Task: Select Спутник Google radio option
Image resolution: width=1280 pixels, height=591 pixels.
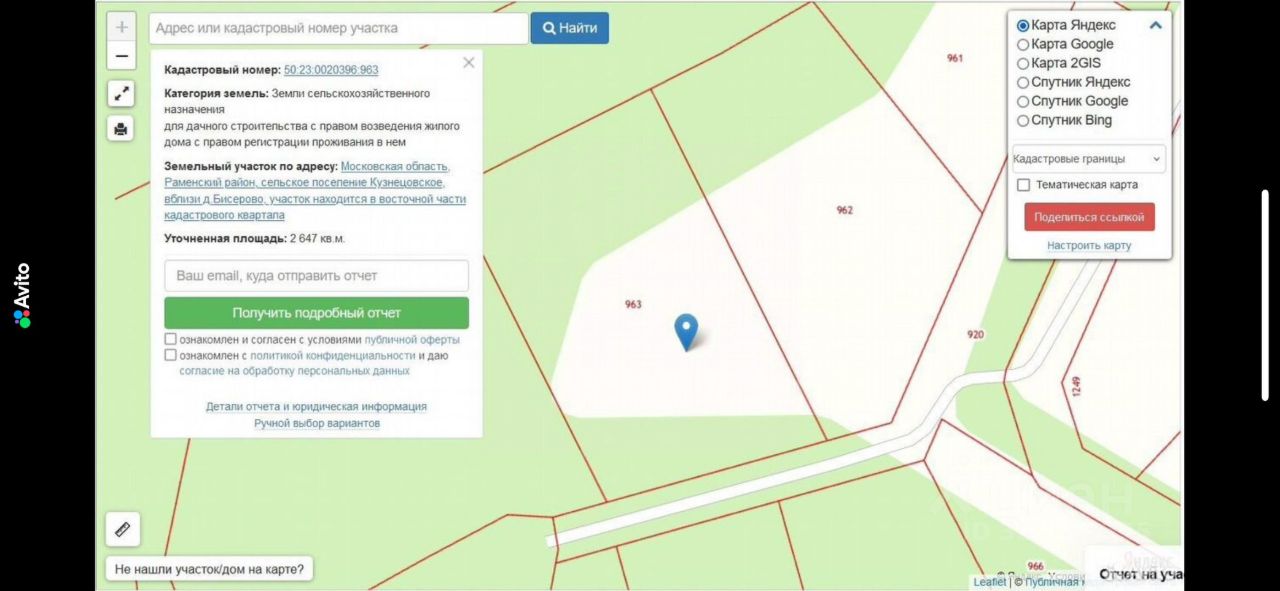Action: (1023, 101)
